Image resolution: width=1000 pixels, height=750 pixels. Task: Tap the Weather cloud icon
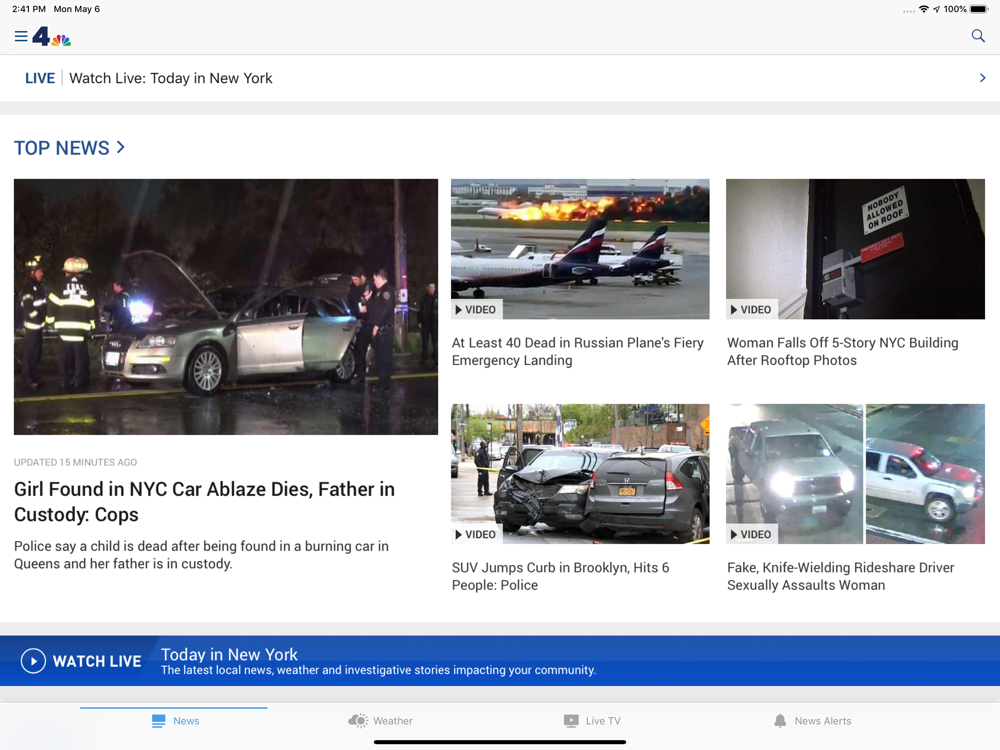coord(358,720)
